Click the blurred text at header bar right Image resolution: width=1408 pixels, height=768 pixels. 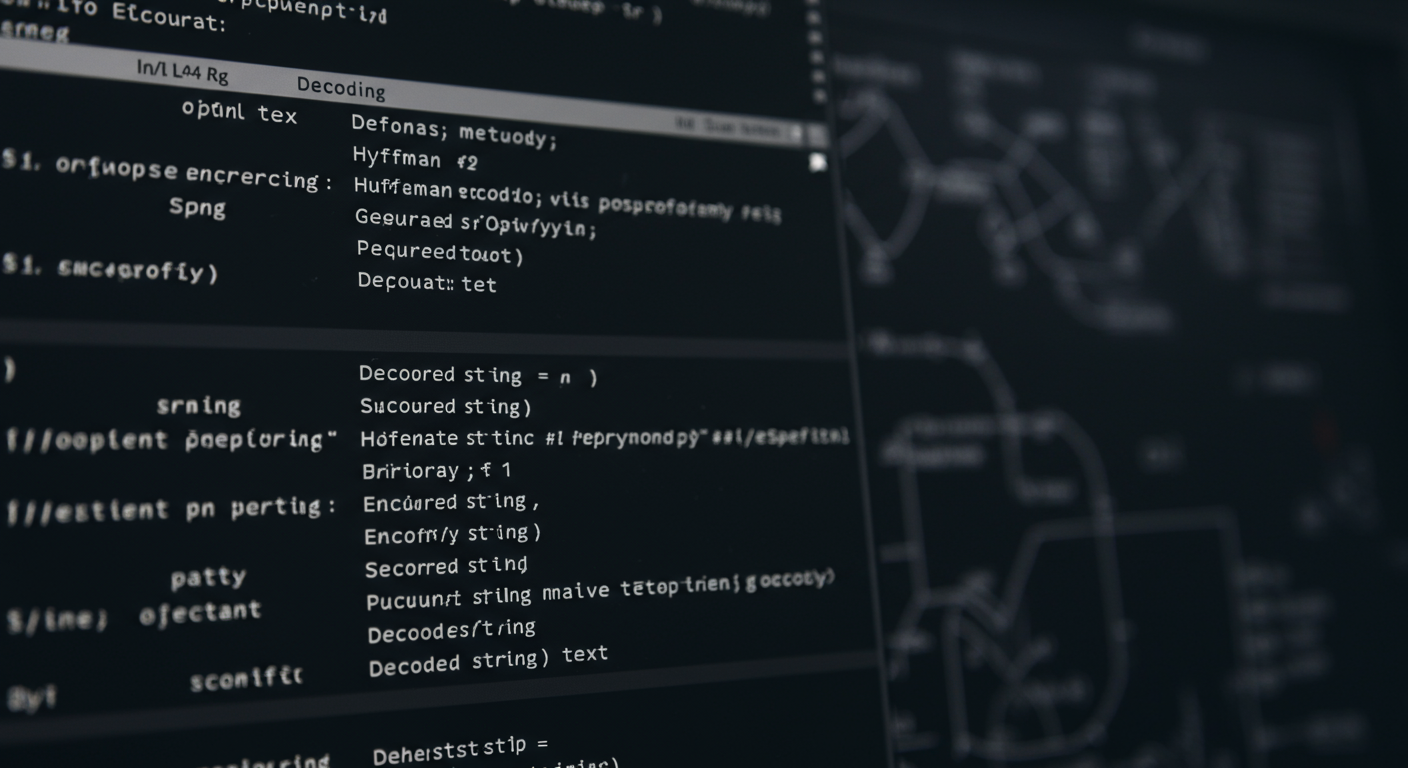coord(735,128)
